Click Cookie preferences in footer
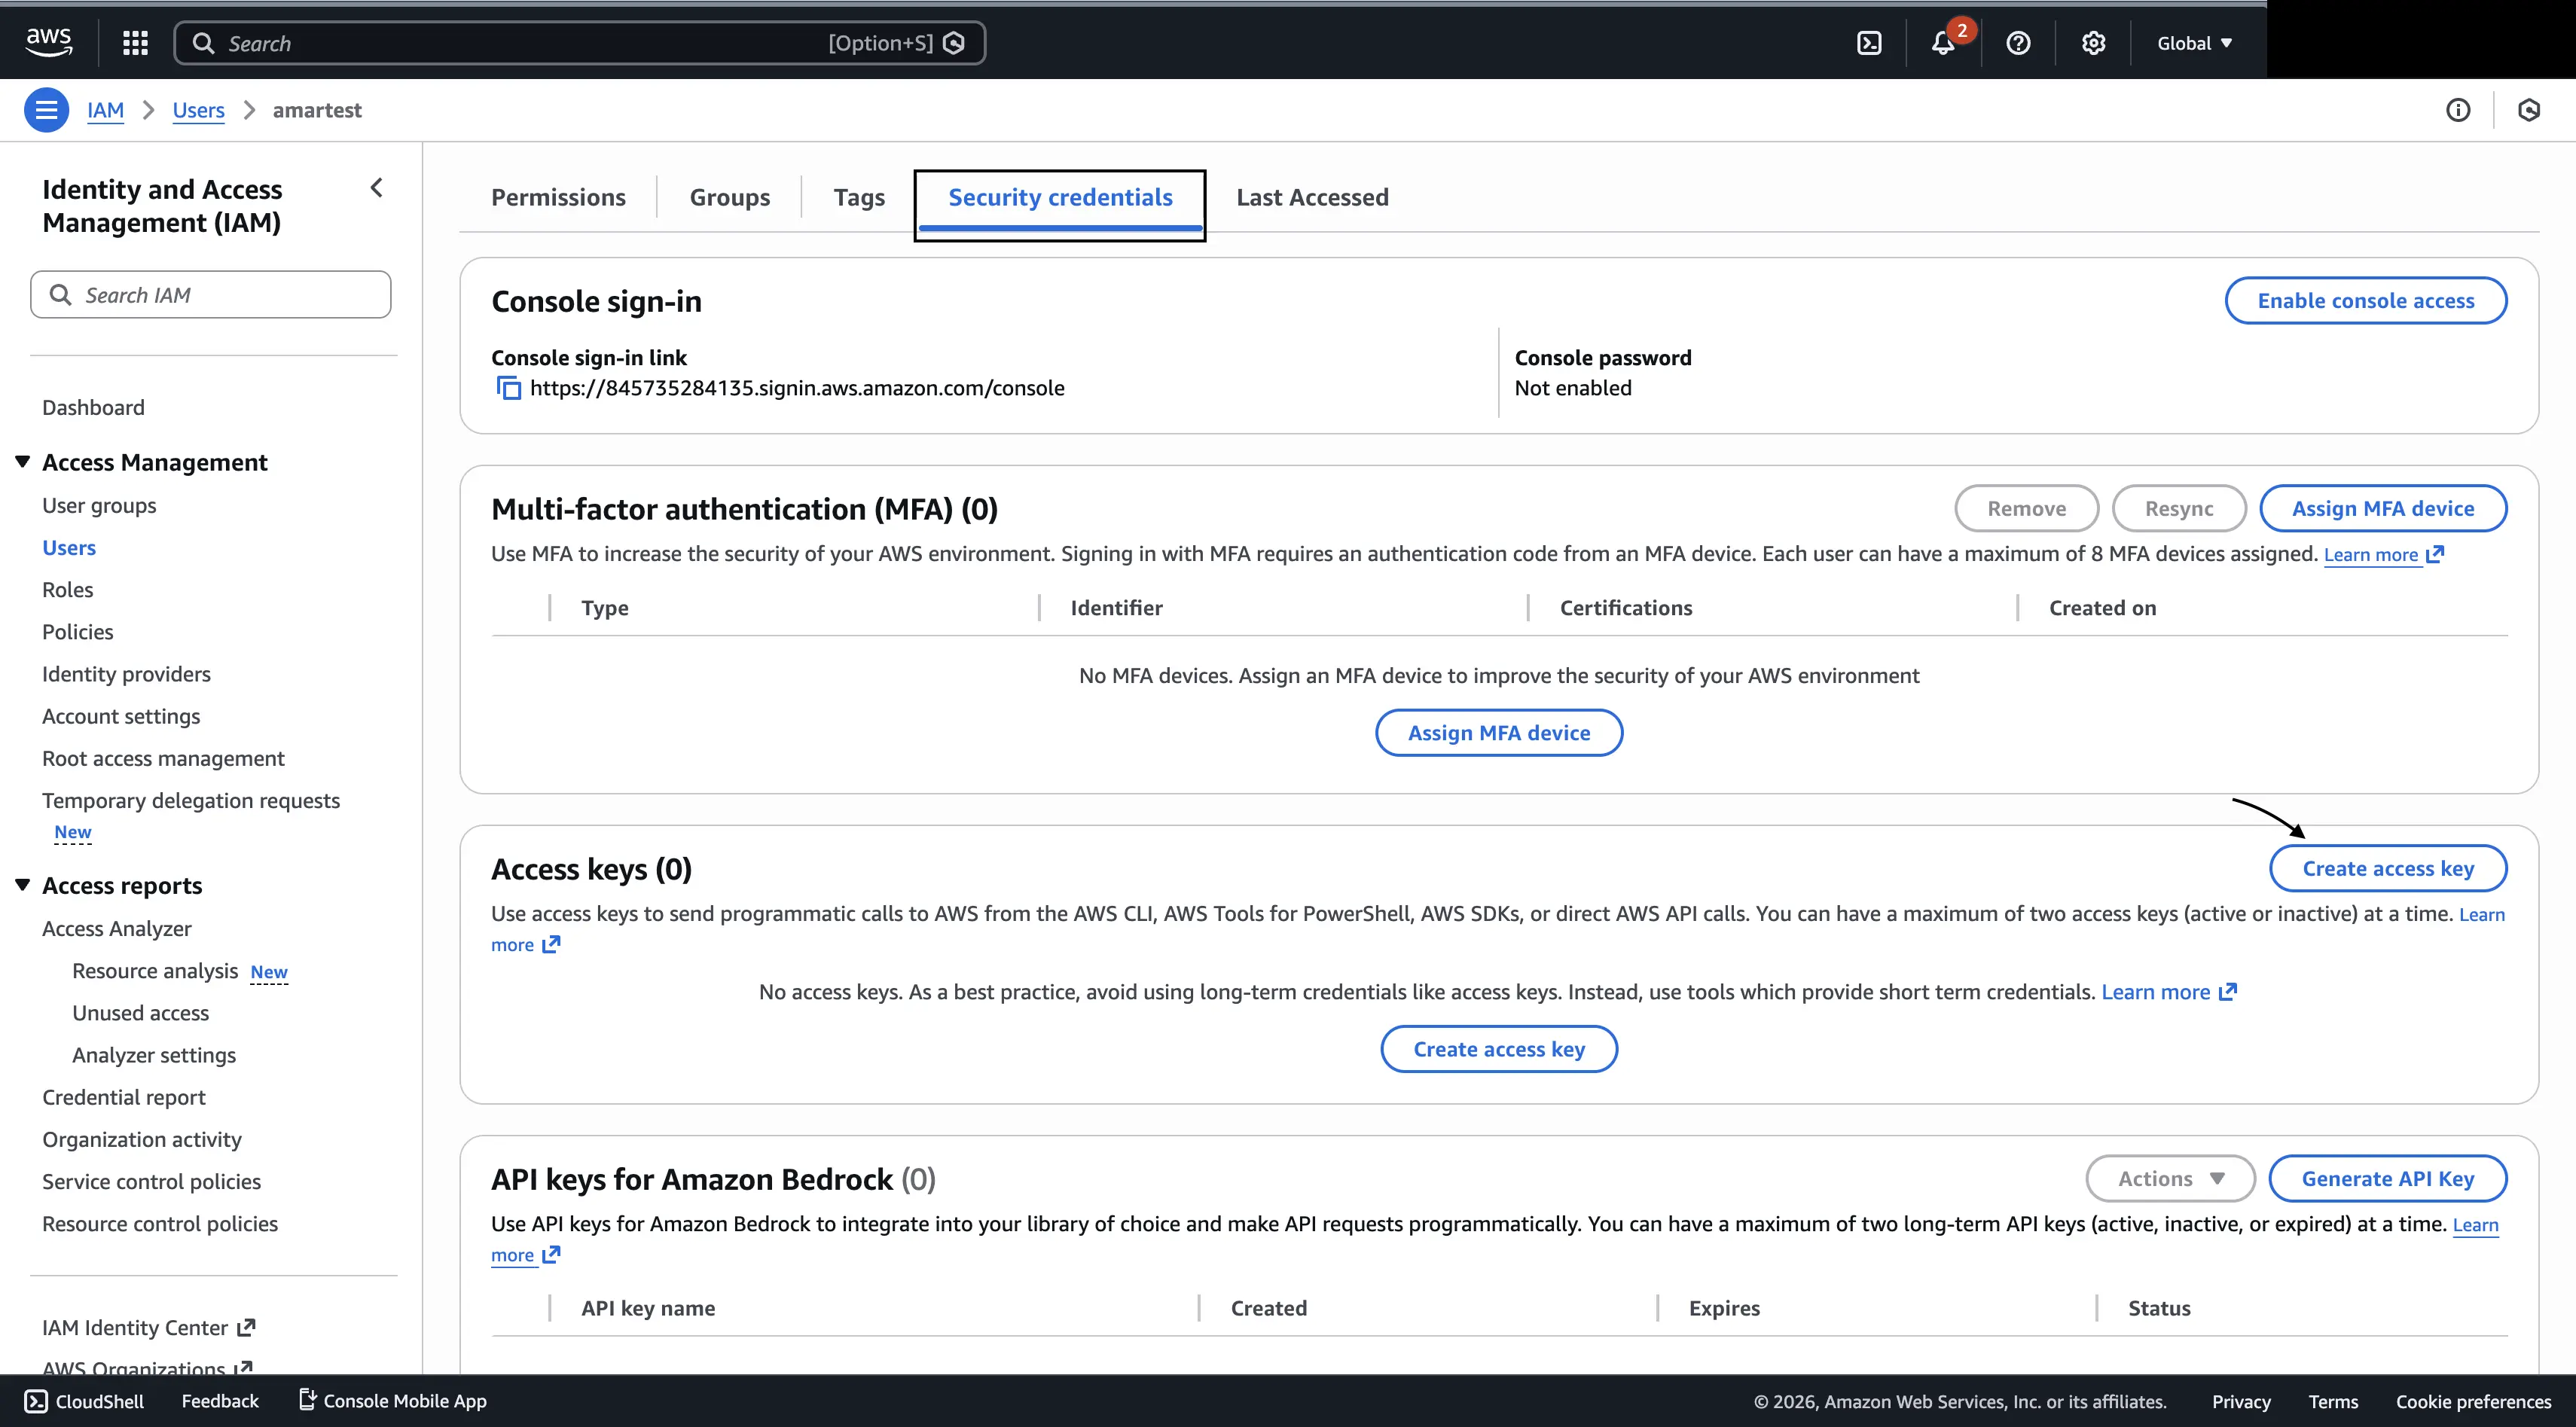Image resolution: width=2576 pixels, height=1427 pixels. coord(2473,1401)
